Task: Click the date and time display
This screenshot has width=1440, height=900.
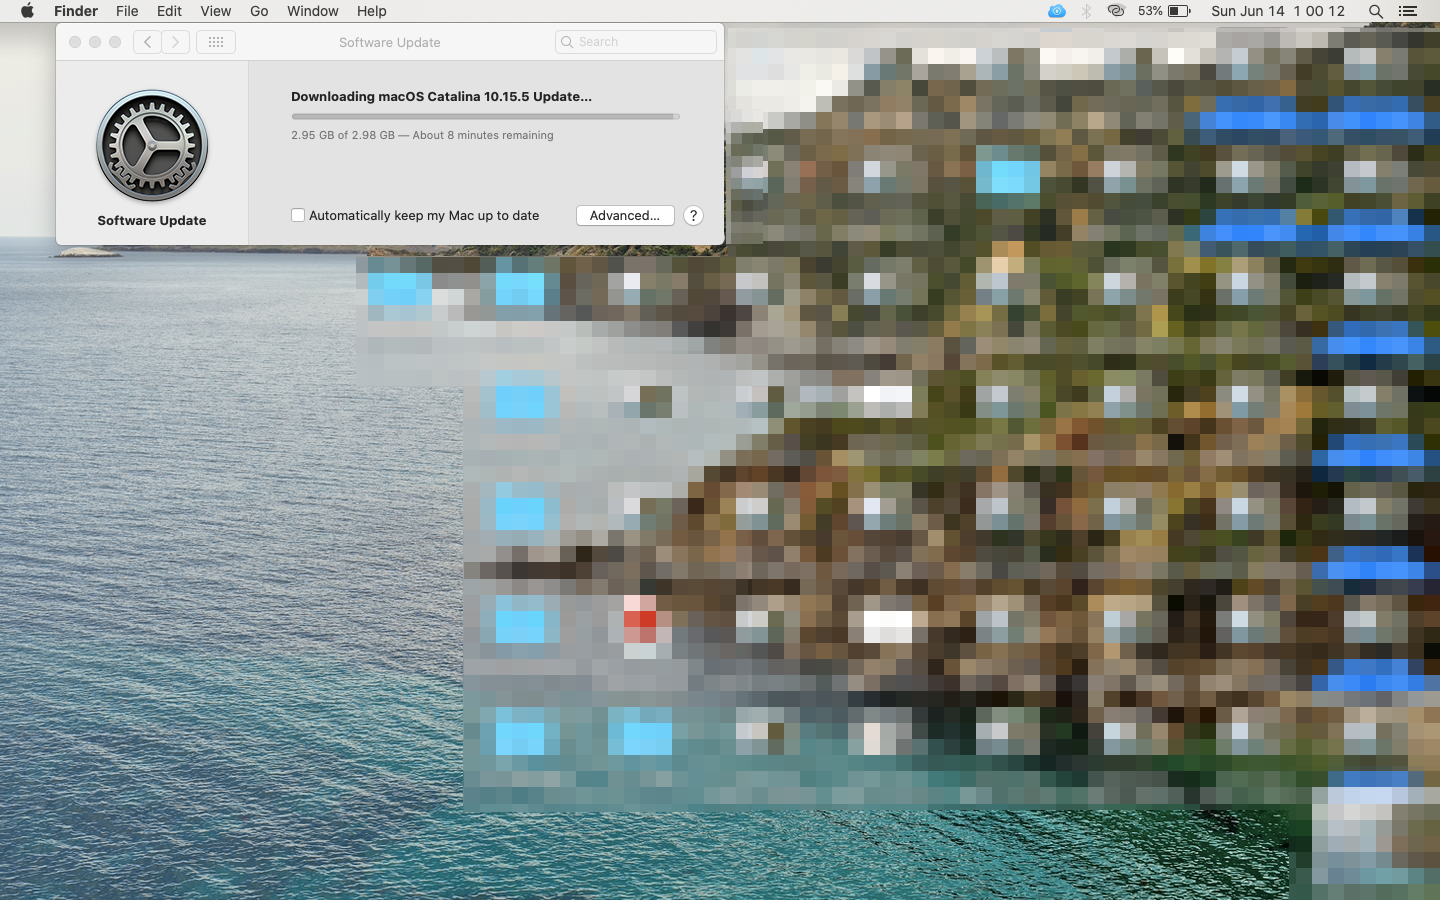Action: (x=1277, y=11)
